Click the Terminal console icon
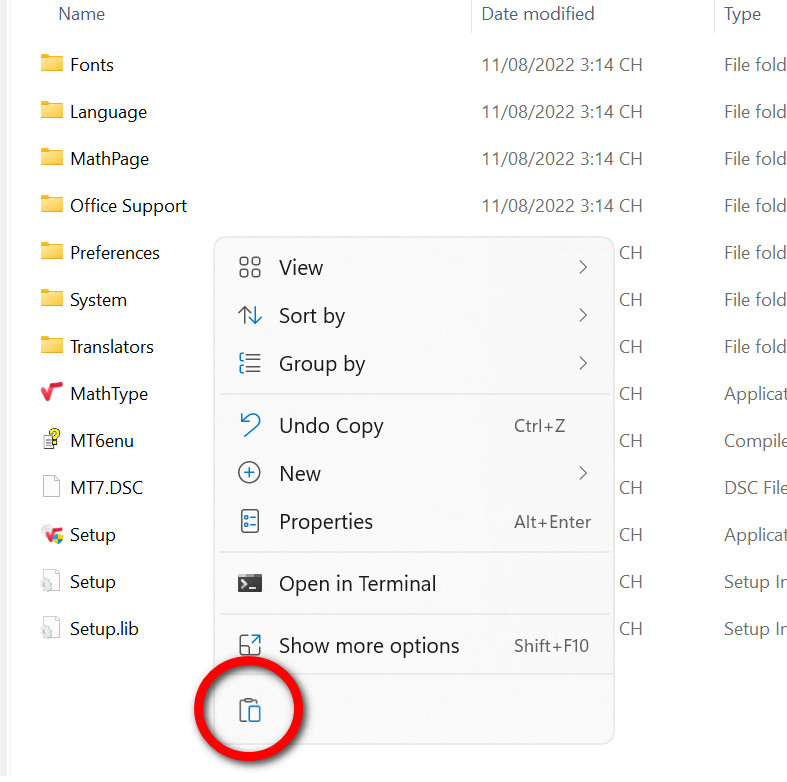 pos(250,583)
